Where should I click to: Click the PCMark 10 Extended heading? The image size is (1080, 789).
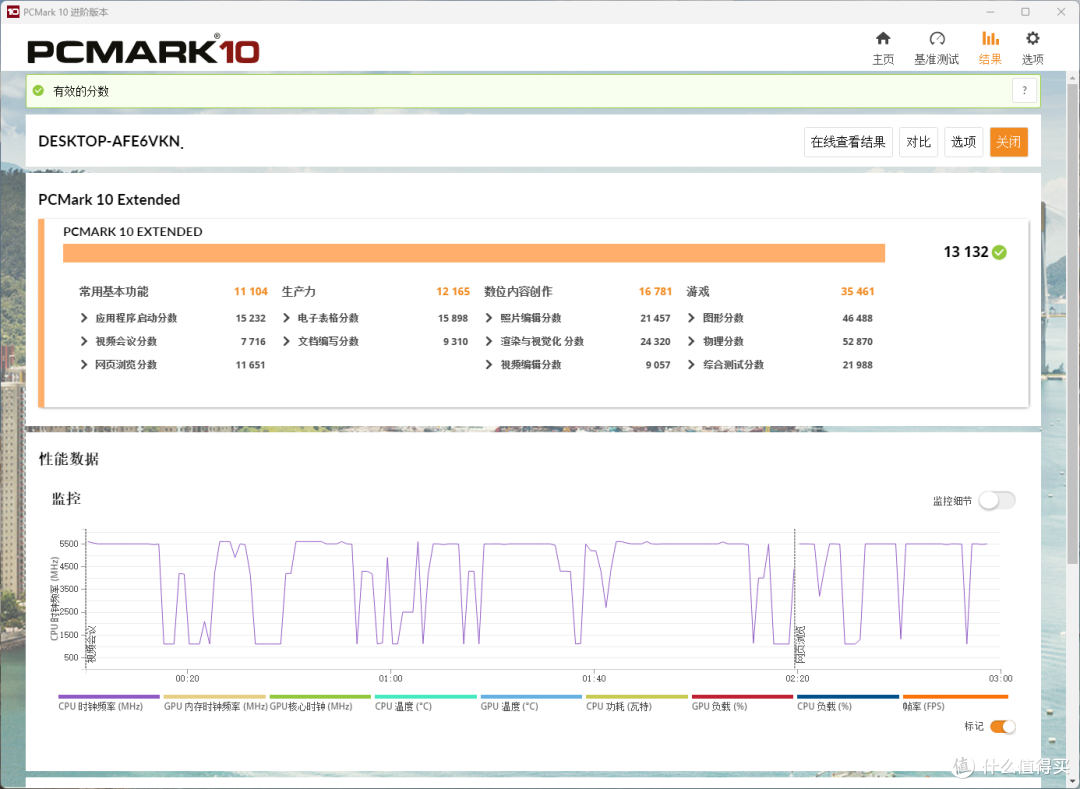tap(109, 200)
